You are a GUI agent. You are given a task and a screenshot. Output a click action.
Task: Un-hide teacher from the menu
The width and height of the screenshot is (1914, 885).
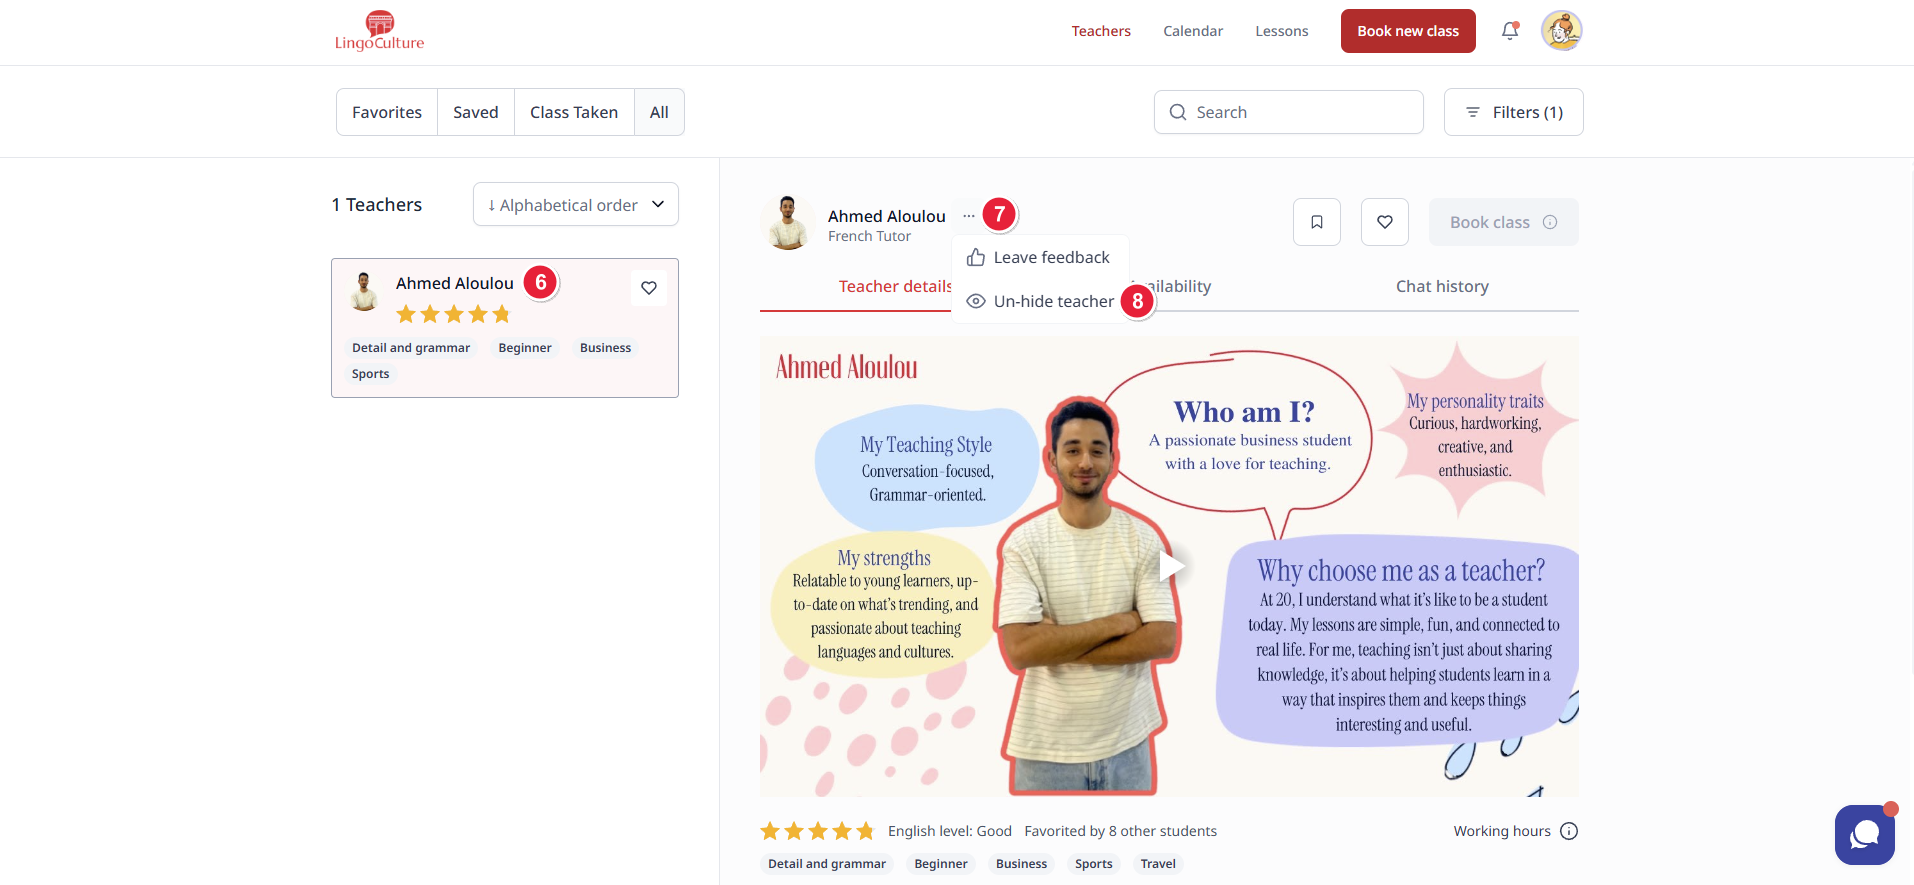click(1053, 301)
